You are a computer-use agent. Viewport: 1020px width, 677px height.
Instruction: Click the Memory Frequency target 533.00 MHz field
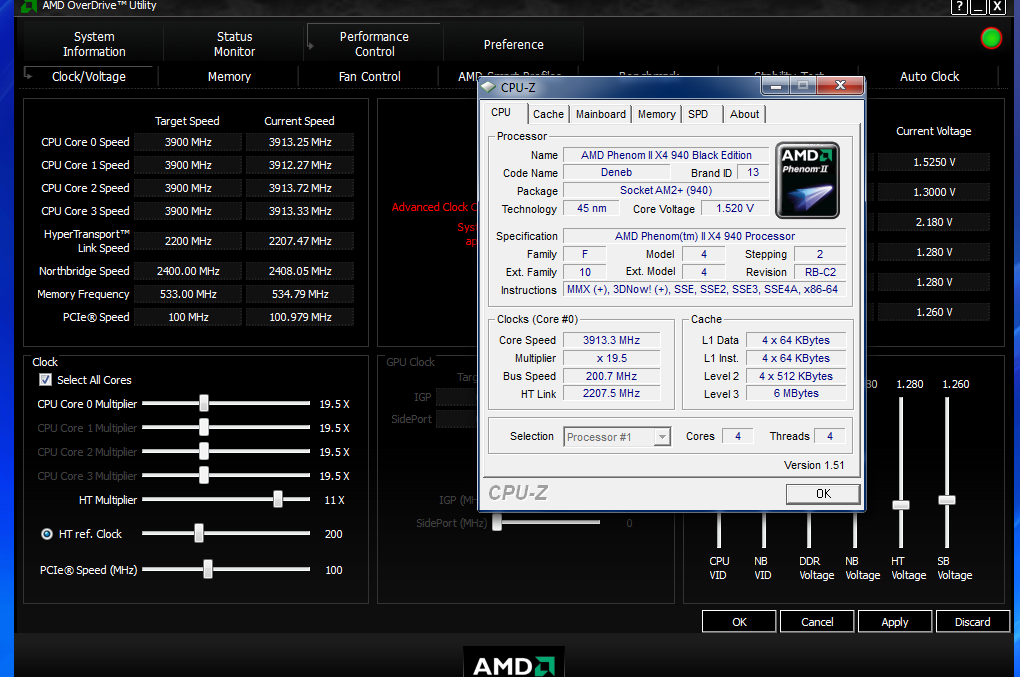coord(188,294)
